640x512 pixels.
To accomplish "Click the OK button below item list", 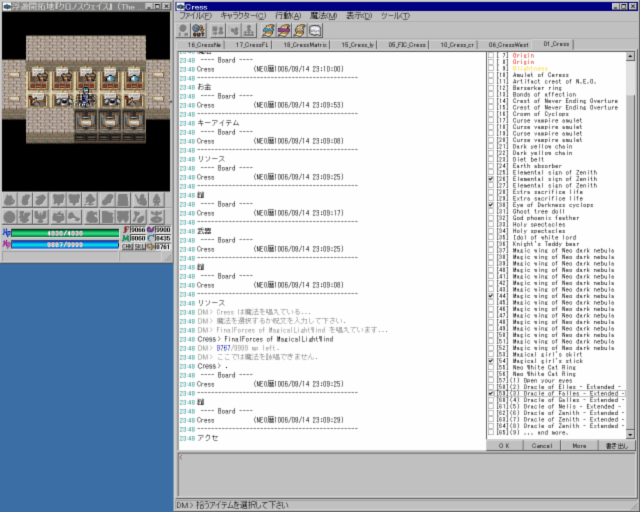I will [504, 446].
